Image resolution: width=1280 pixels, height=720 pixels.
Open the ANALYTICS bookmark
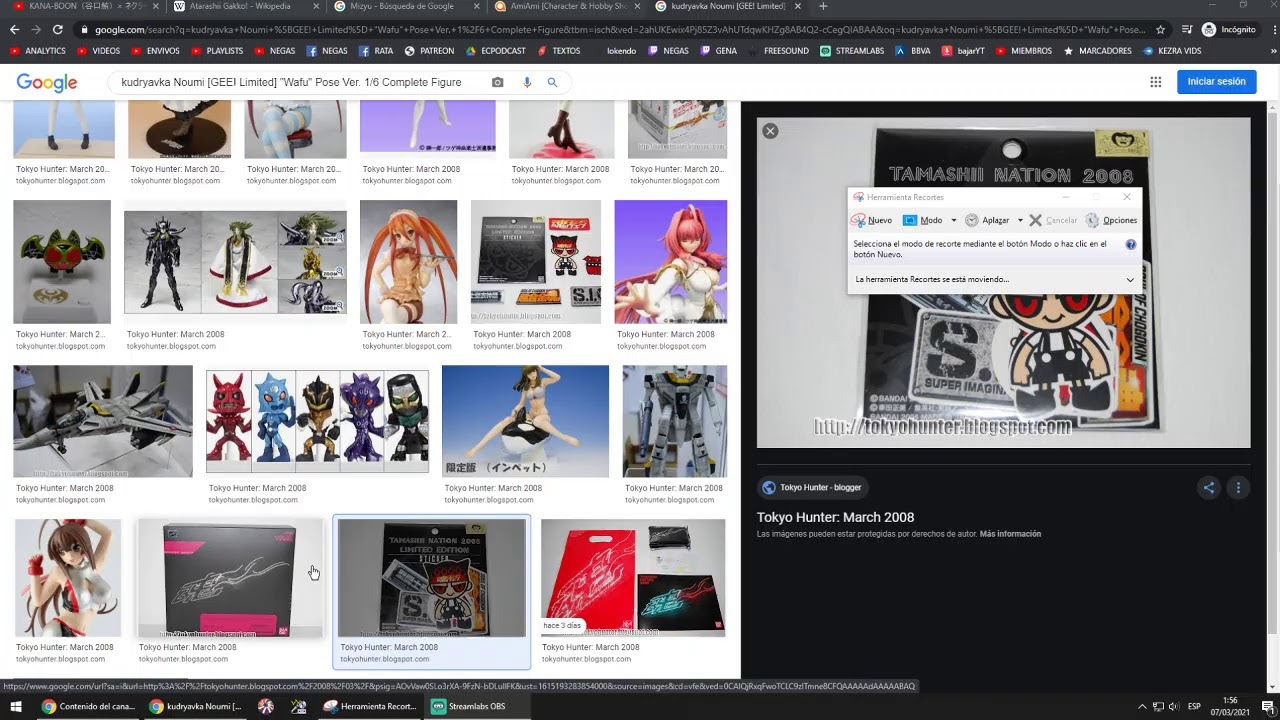[38, 50]
